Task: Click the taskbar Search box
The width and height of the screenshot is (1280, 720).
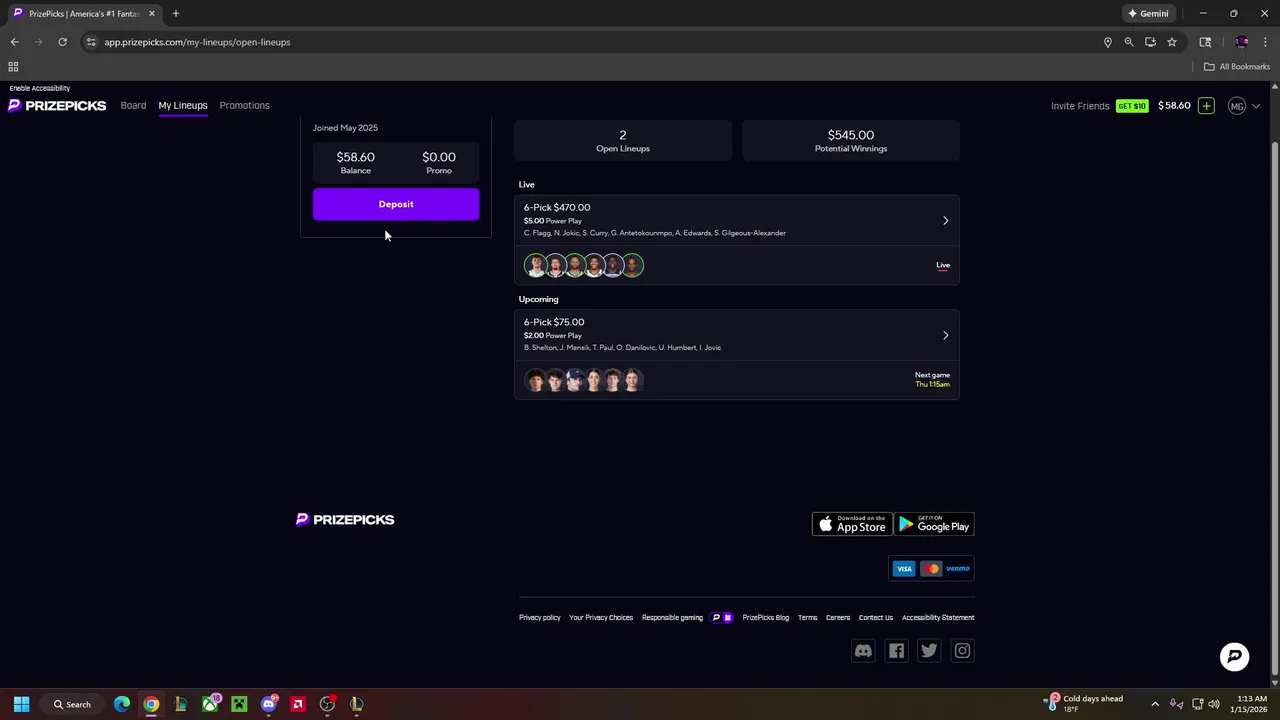Action: 73,704
